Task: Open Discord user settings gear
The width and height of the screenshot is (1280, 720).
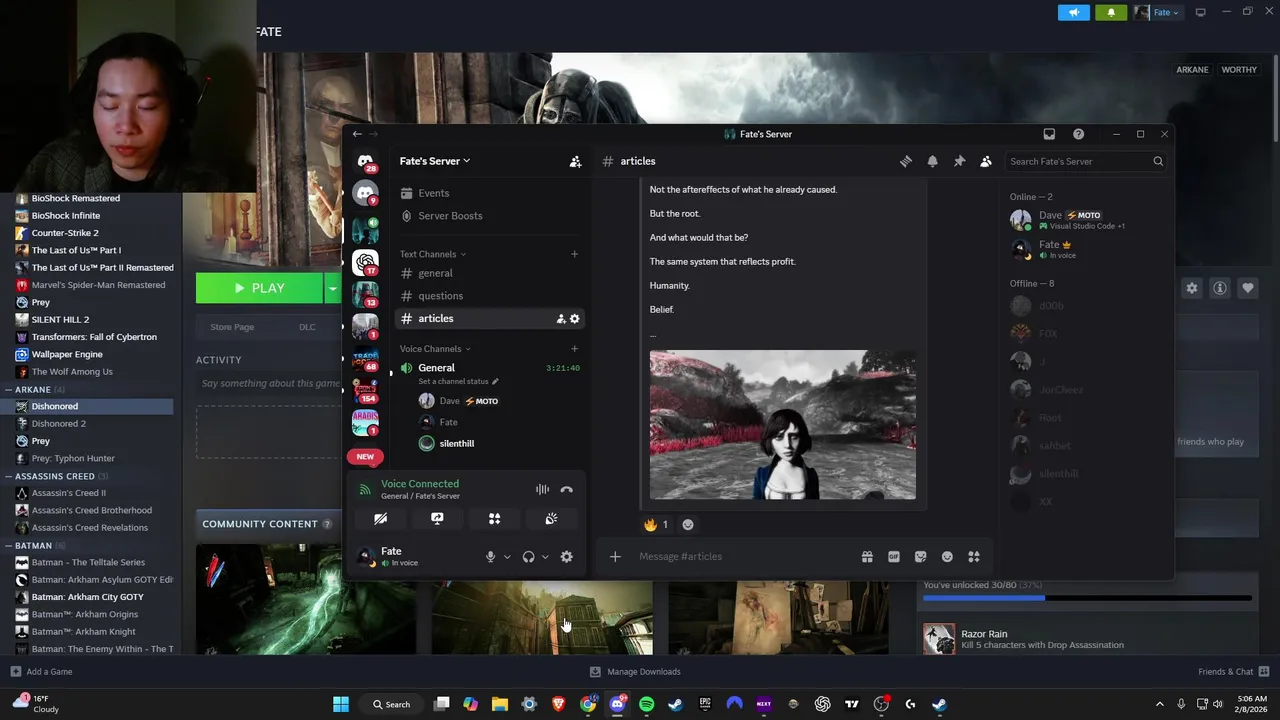Action: pyautogui.click(x=566, y=557)
